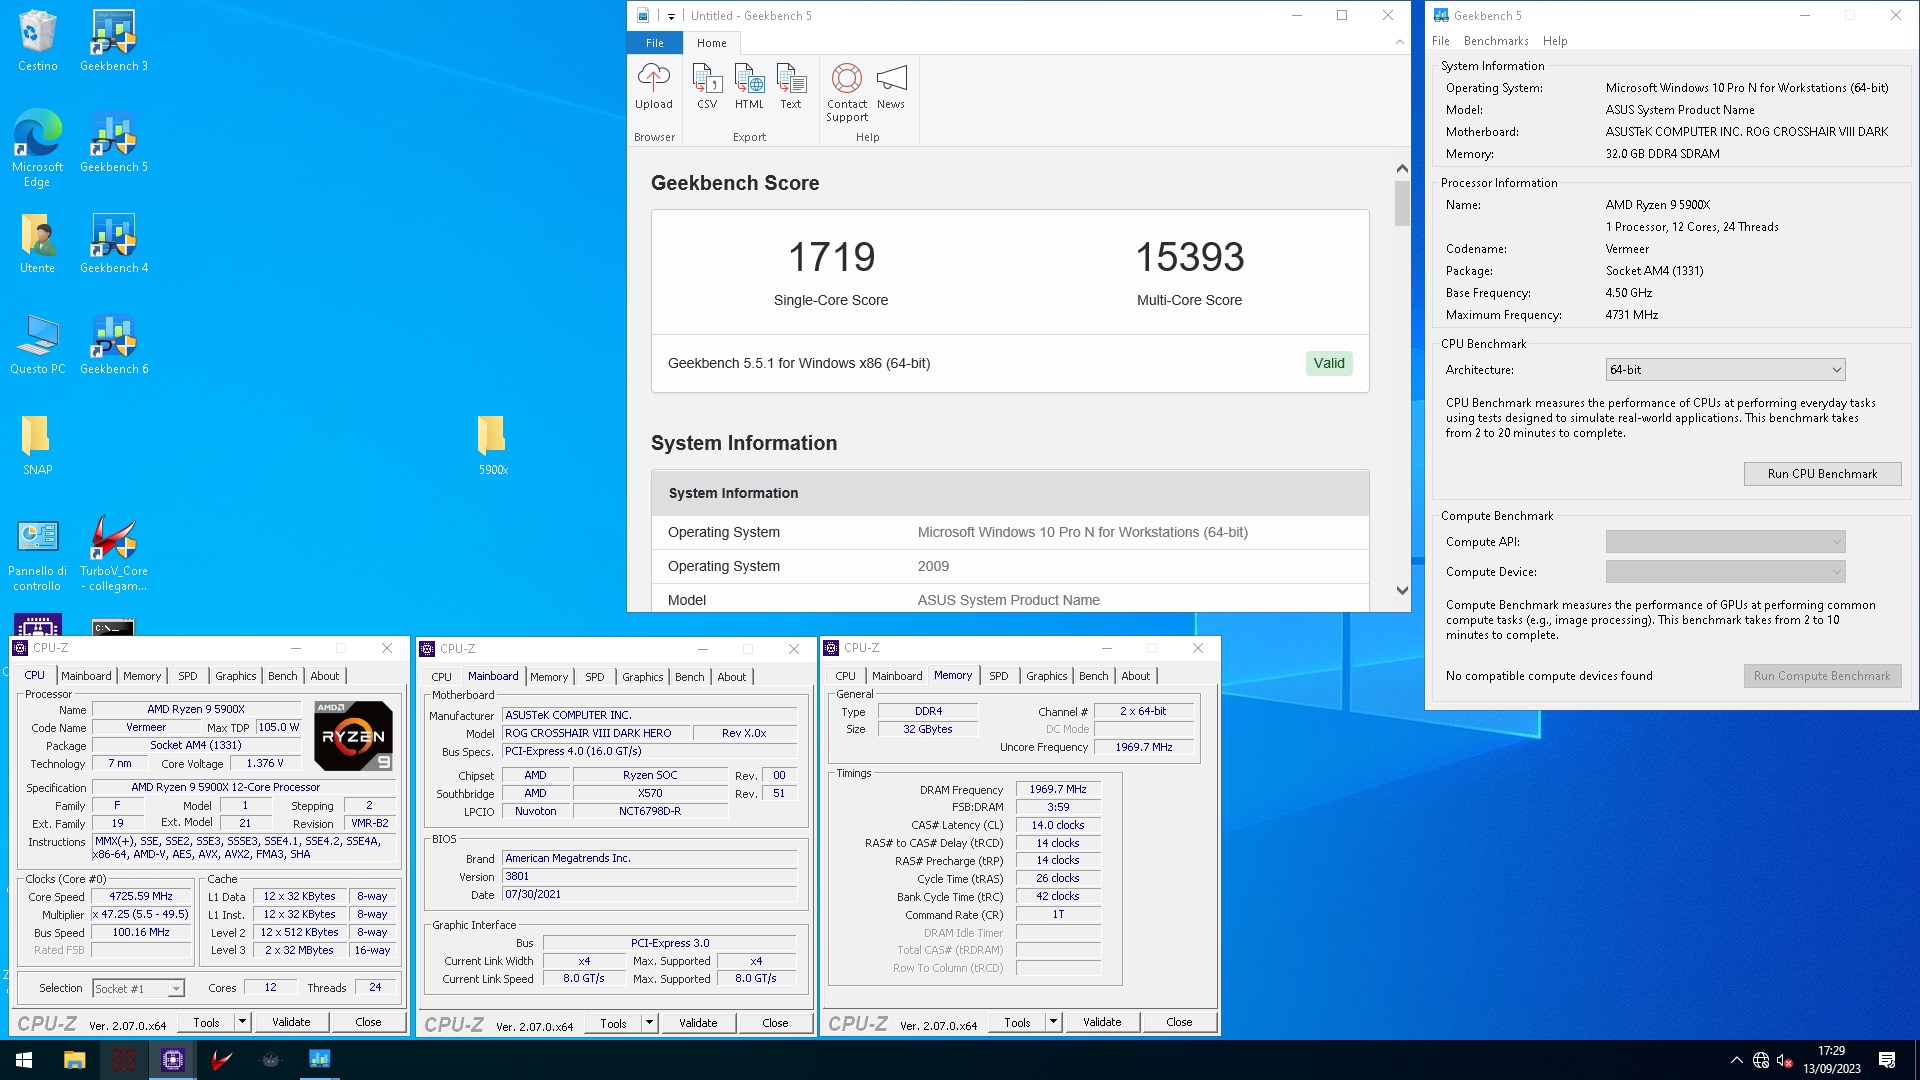Open the Geekbench 6 desktop shortcut
This screenshot has height=1080, width=1920.
tap(114, 344)
